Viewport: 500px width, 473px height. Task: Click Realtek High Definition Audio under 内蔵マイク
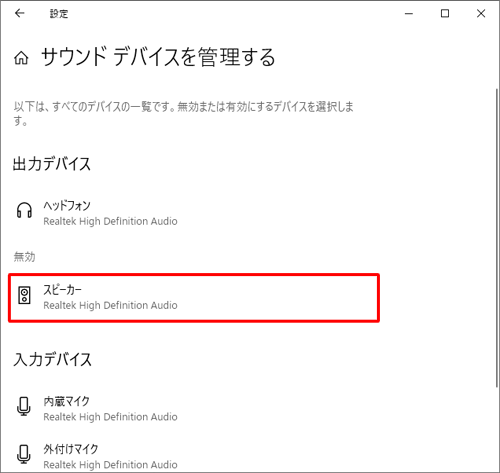click(110, 417)
